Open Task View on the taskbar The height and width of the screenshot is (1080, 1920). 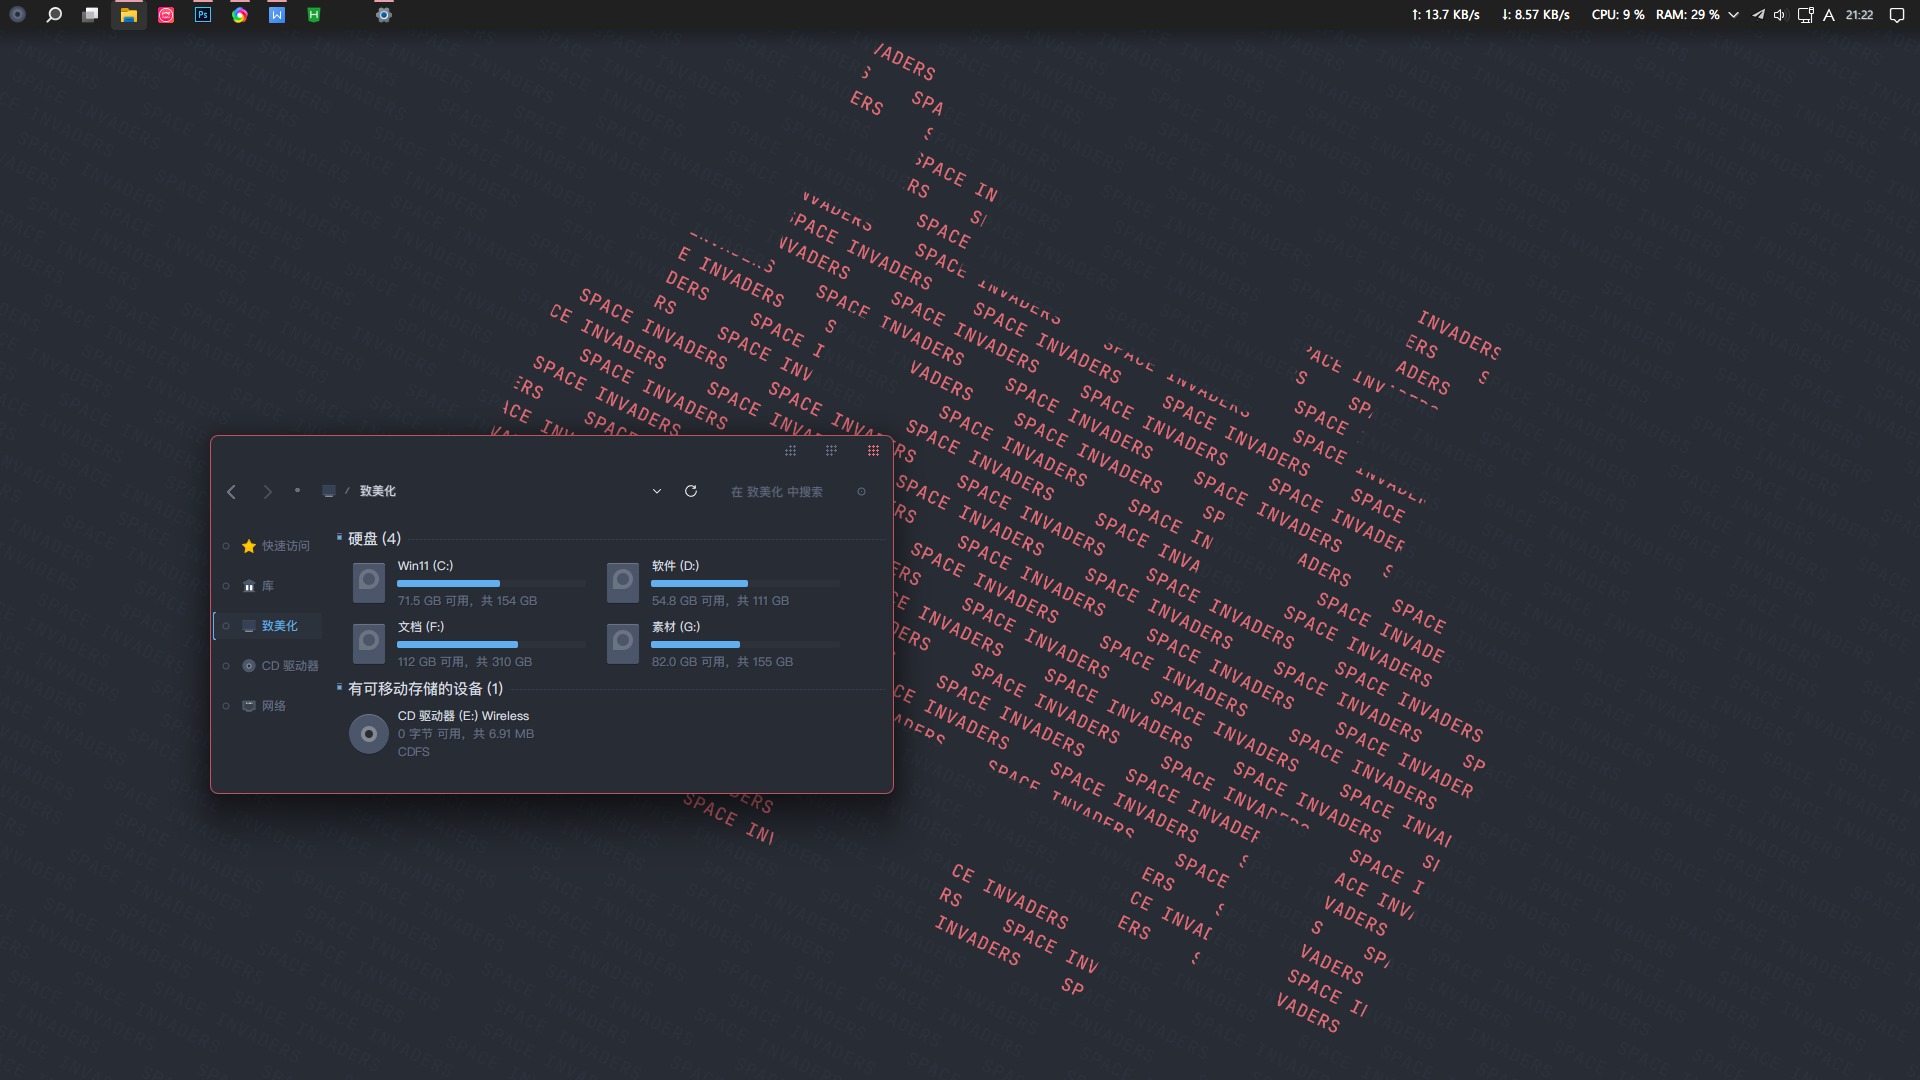[91, 15]
